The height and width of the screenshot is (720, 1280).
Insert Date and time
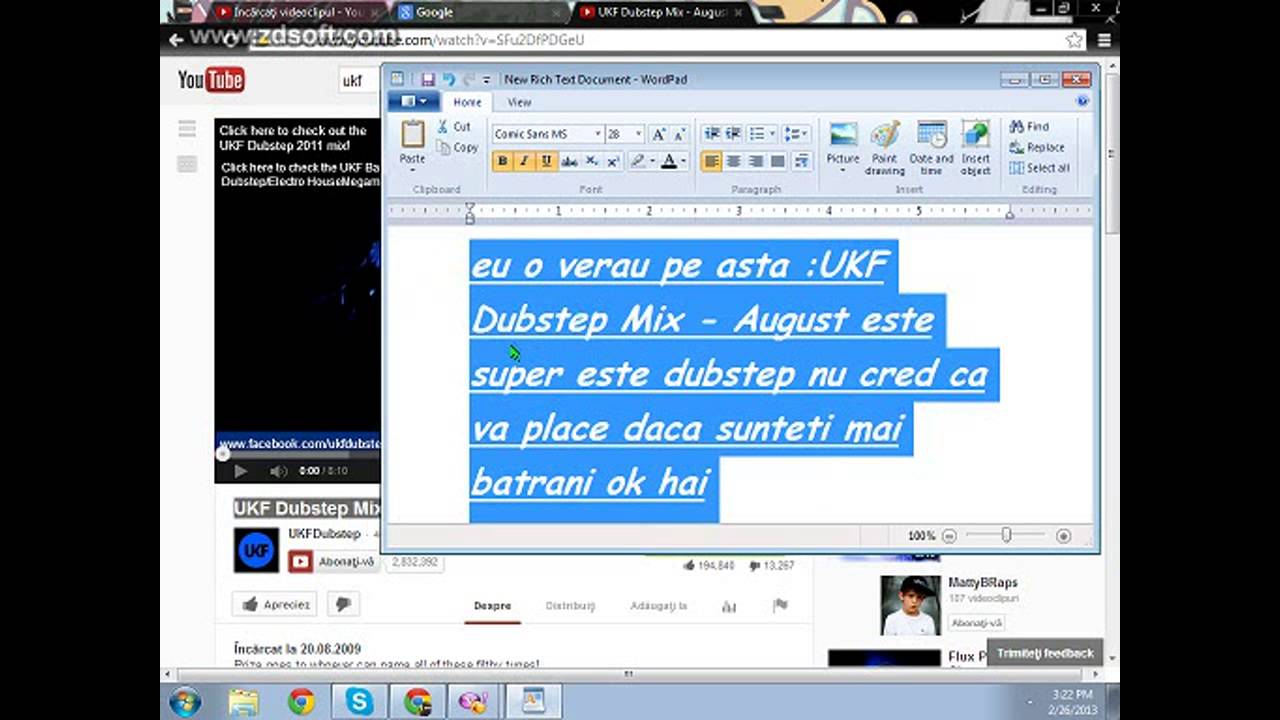click(x=931, y=146)
